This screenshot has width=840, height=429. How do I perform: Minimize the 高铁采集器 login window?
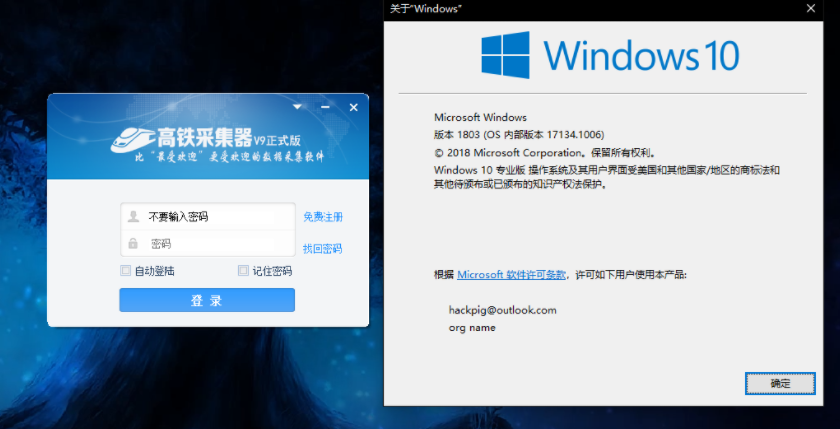[325, 106]
